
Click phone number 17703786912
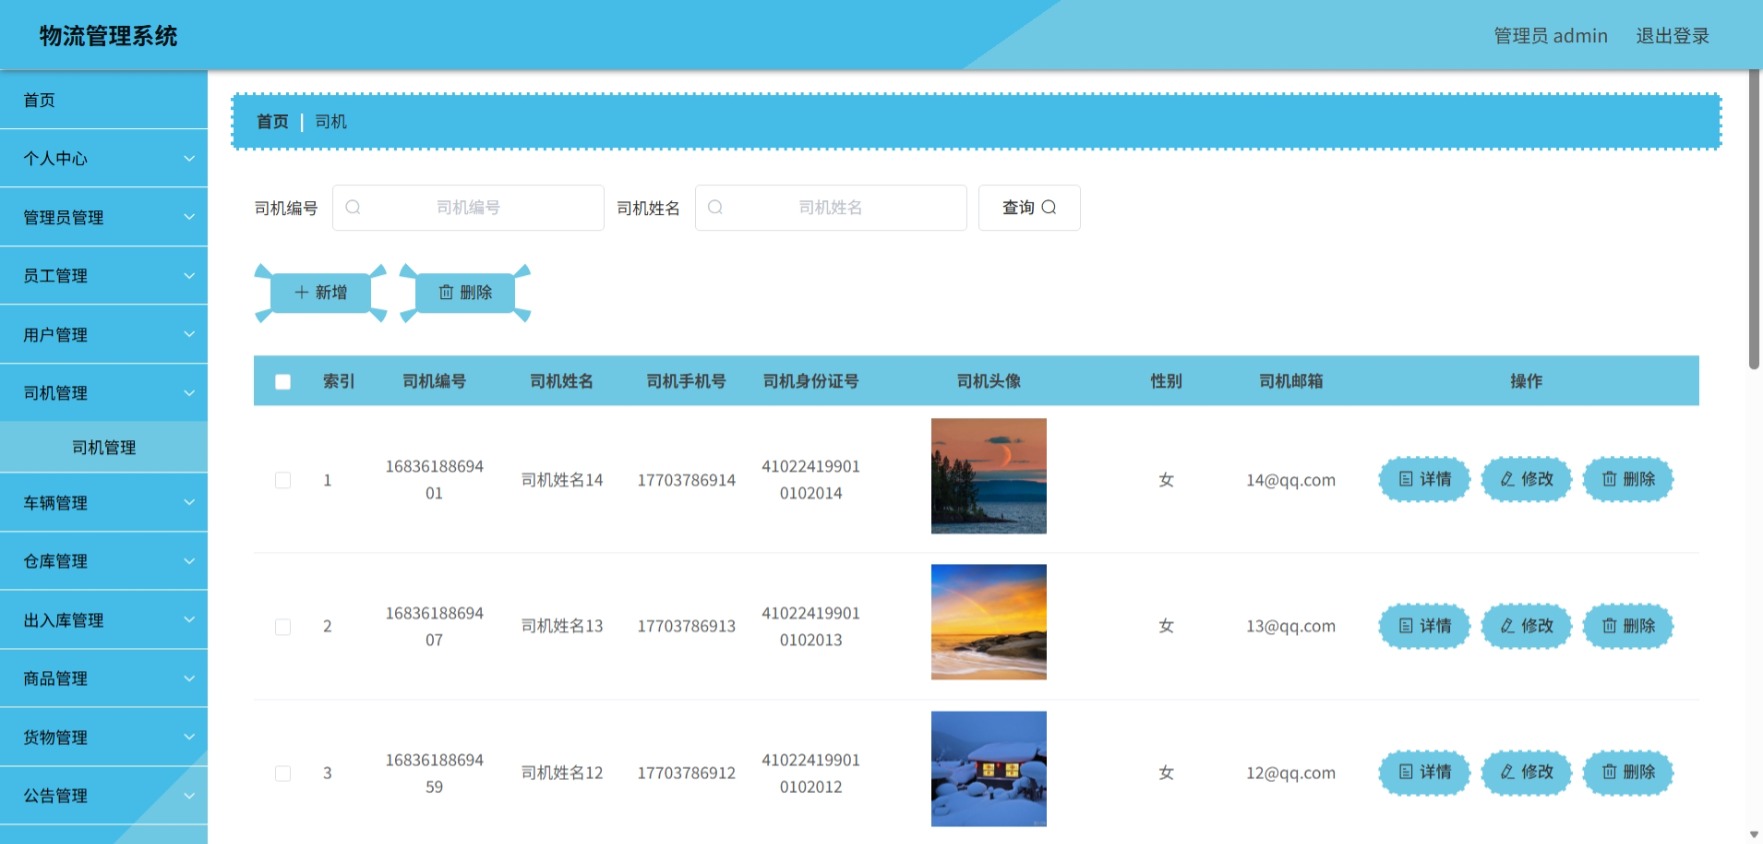tap(686, 773)
